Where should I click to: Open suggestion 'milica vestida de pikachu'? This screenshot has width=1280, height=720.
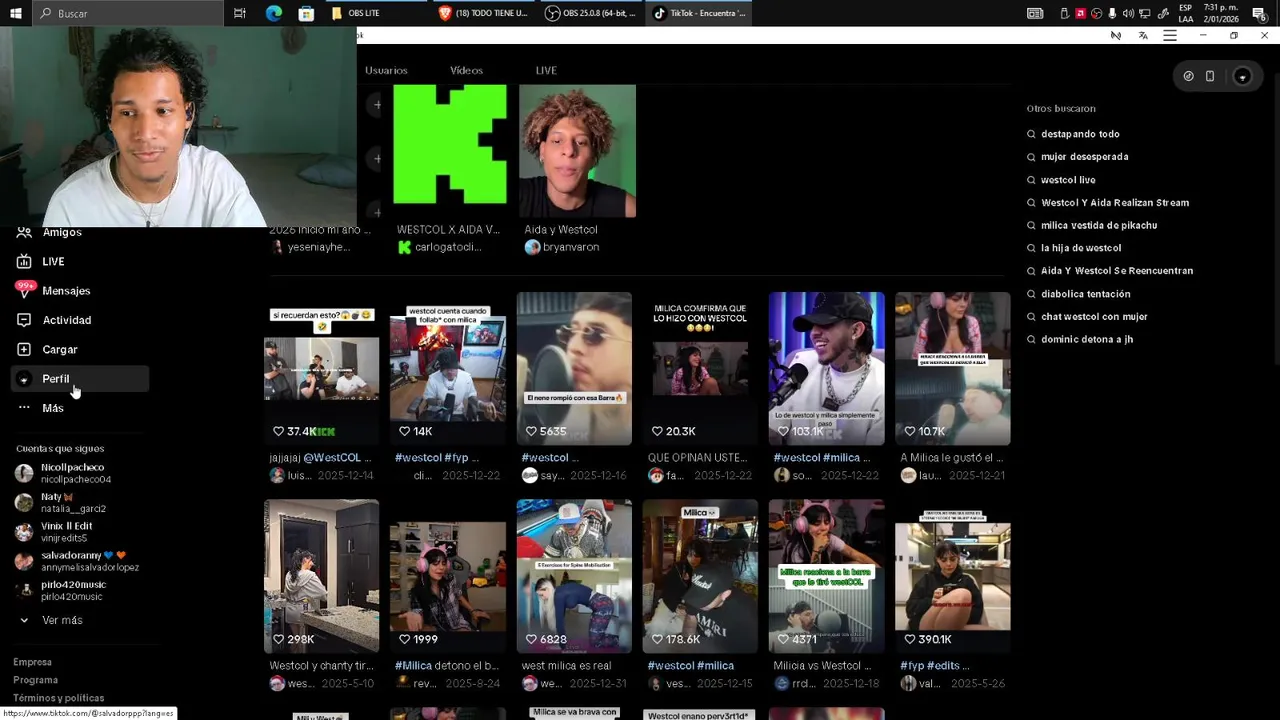1099,226
